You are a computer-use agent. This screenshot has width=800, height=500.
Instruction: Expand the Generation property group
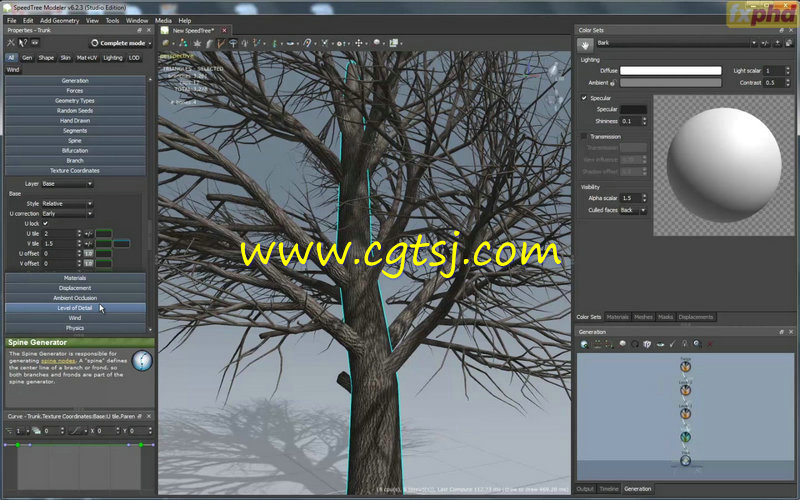[75, 81]
